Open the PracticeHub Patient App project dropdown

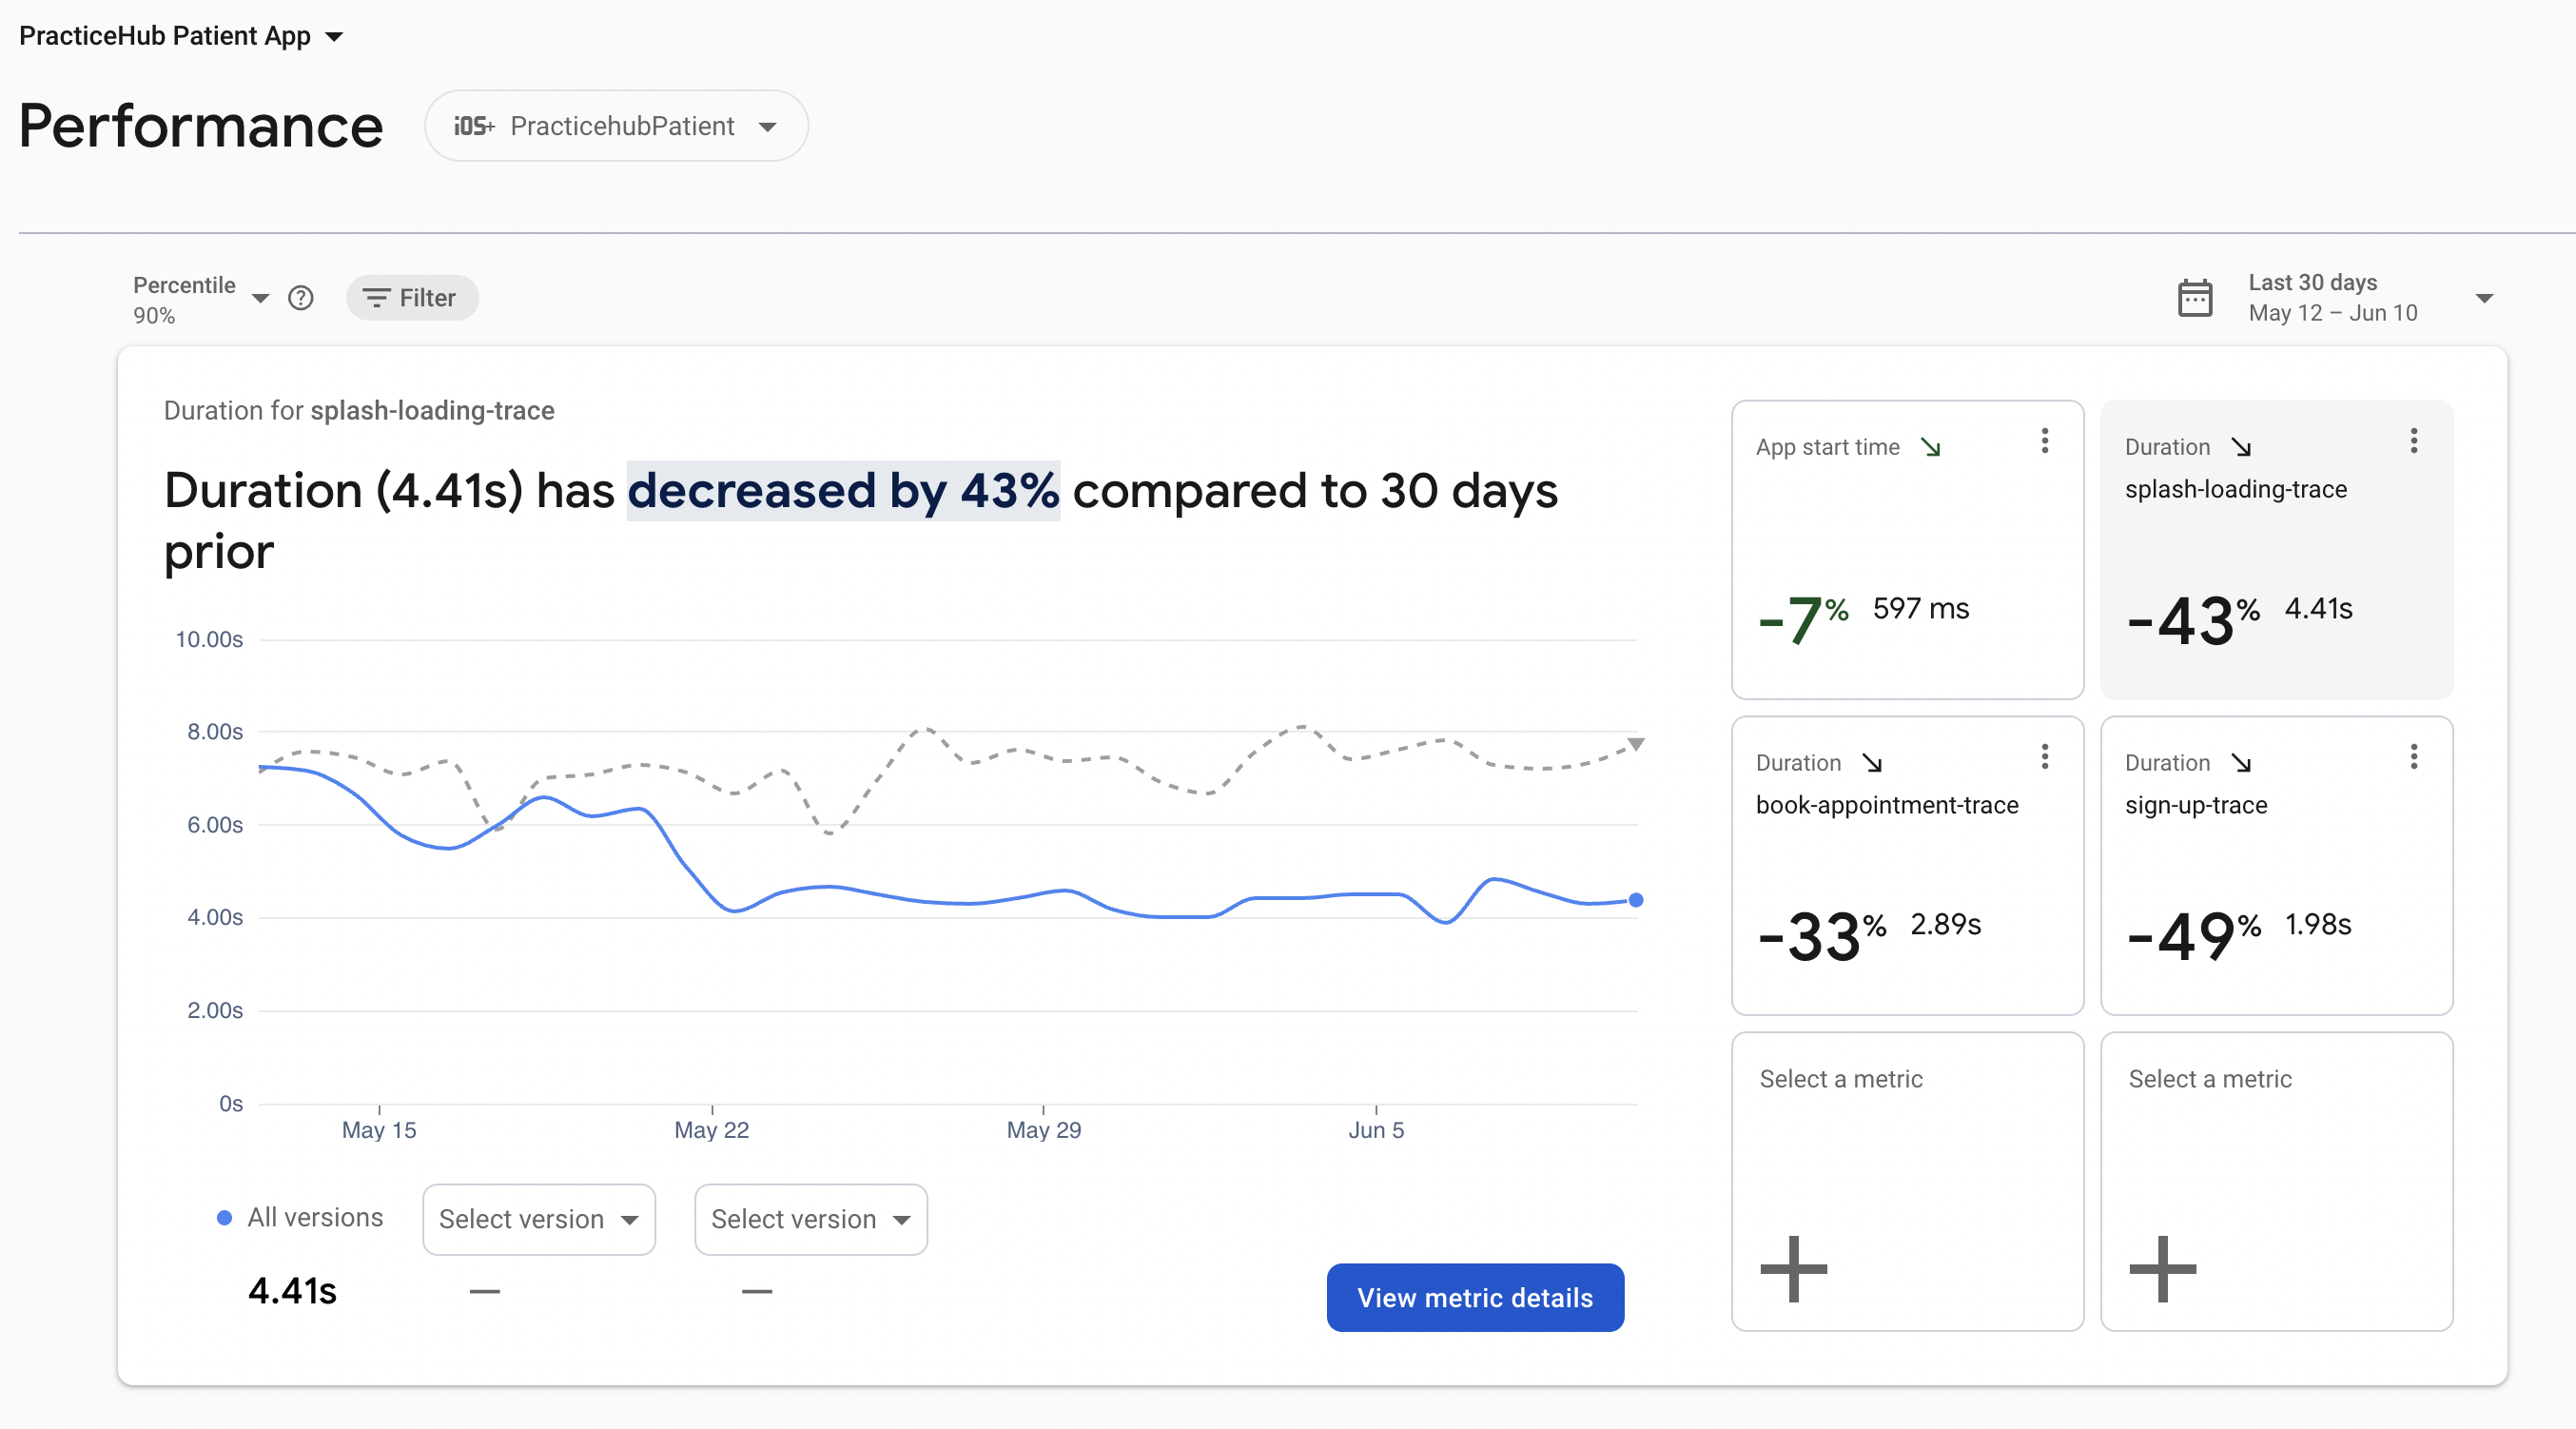click(x=181, y=36)
